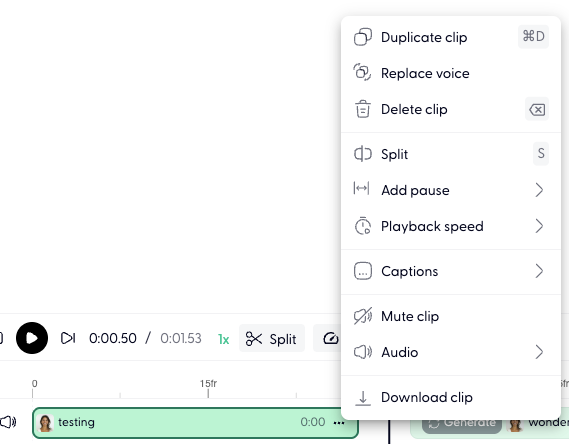Click the Download clip arrow icon
The image size is (569, 444).
pos(363,398)
